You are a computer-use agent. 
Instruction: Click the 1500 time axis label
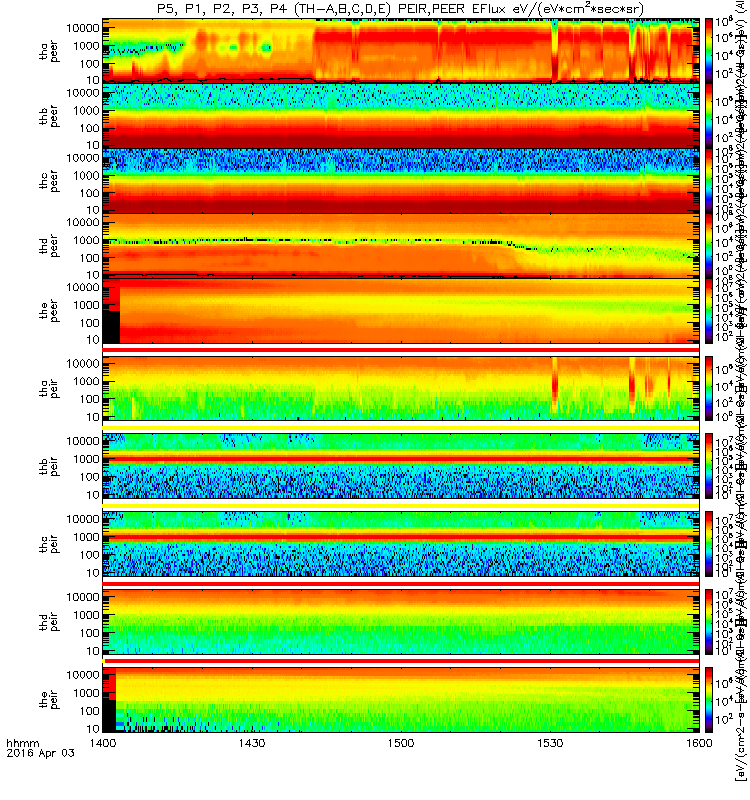tap(401, 743)
